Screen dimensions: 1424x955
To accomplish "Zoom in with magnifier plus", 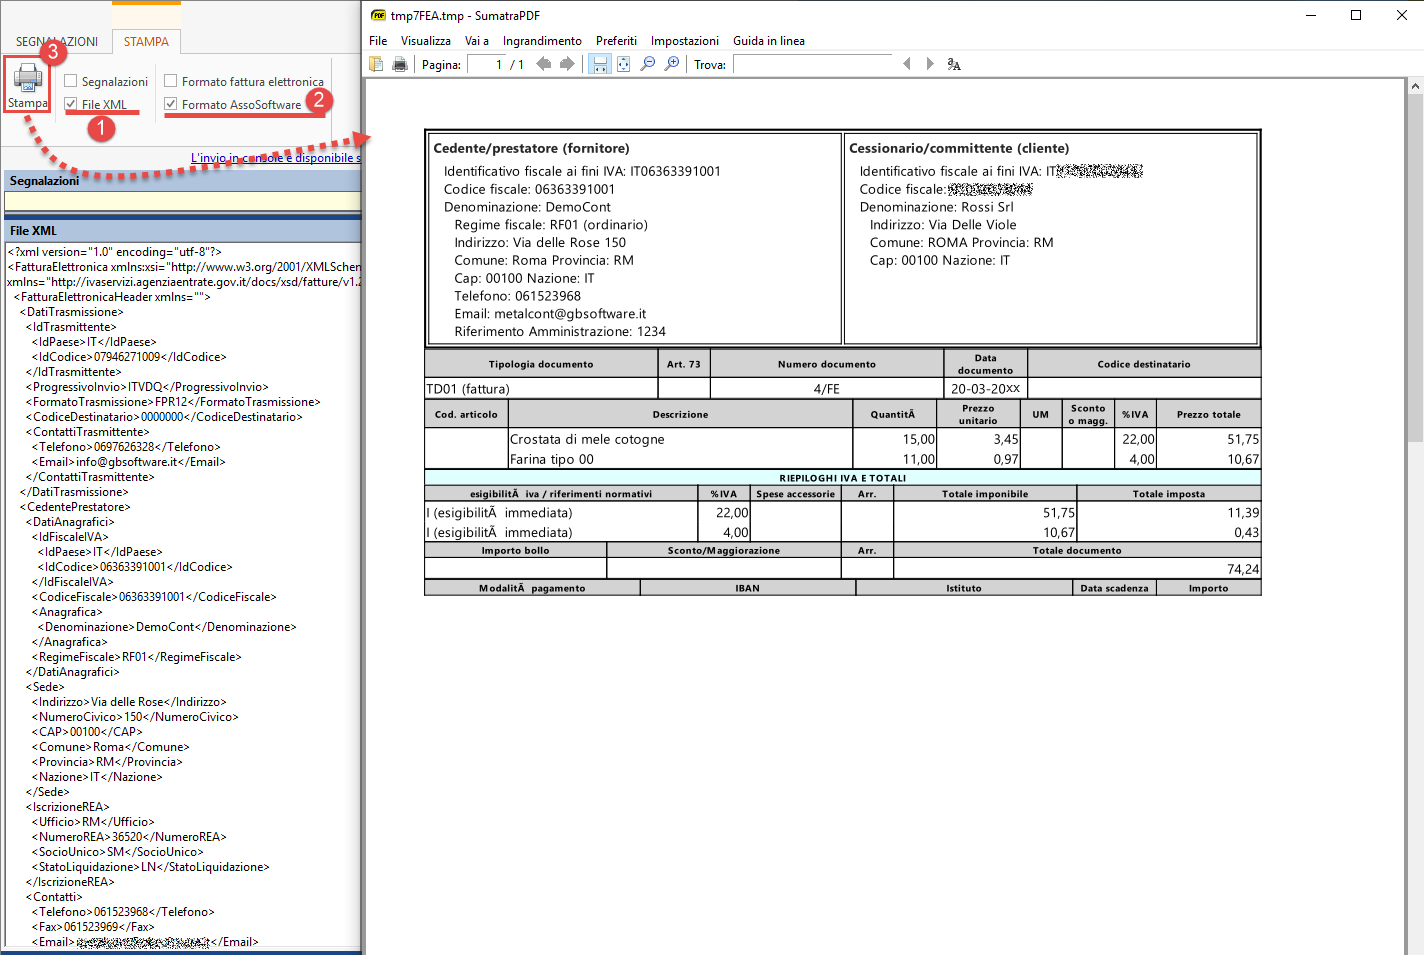I will [x=672, y=64].
